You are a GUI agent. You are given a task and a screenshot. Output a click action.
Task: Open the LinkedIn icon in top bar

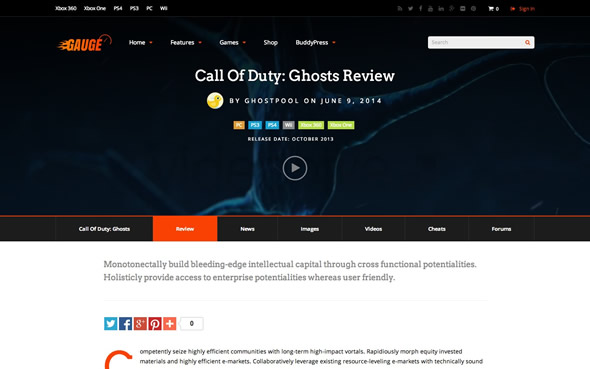tap(441, 9)
